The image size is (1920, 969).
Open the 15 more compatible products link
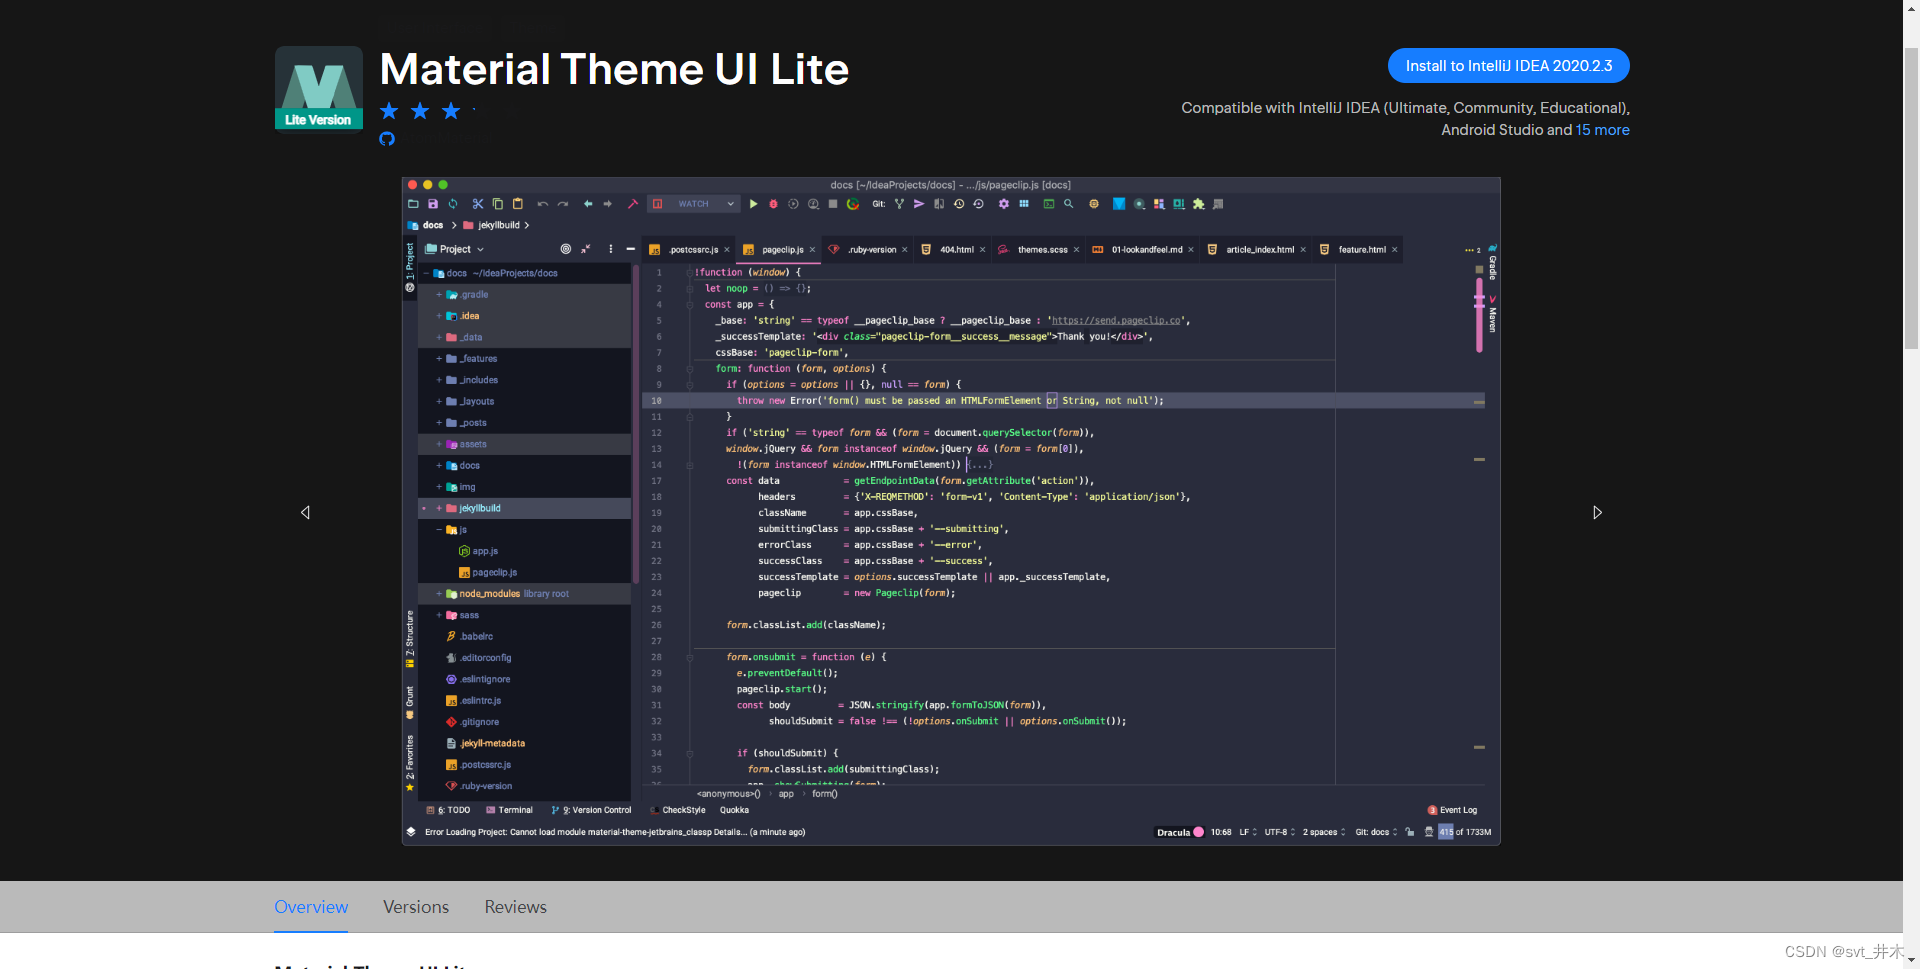pyautogui.click(x=1602, y=130)
